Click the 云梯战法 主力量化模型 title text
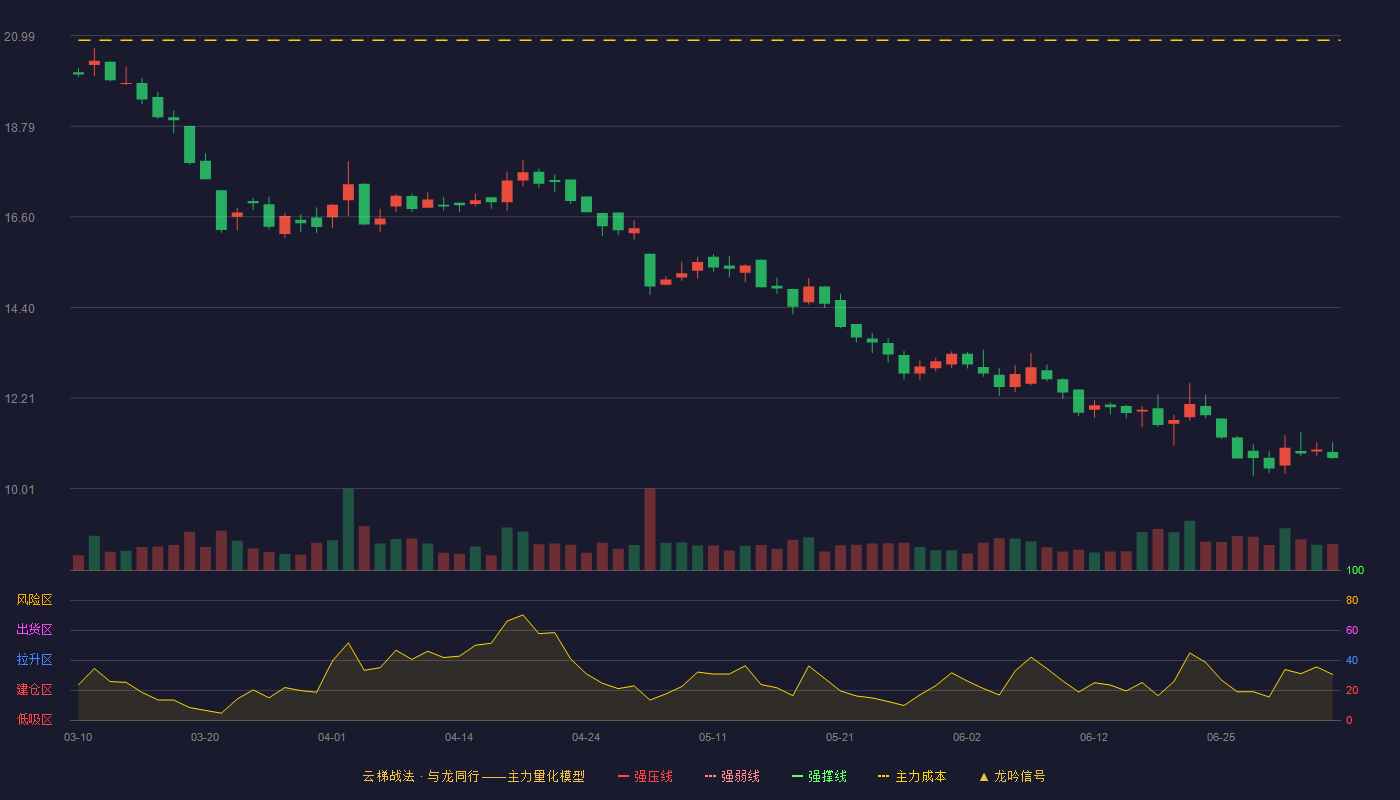This screenshot has width=1400, height=800. pyautogui.click(x=474, y=776)
